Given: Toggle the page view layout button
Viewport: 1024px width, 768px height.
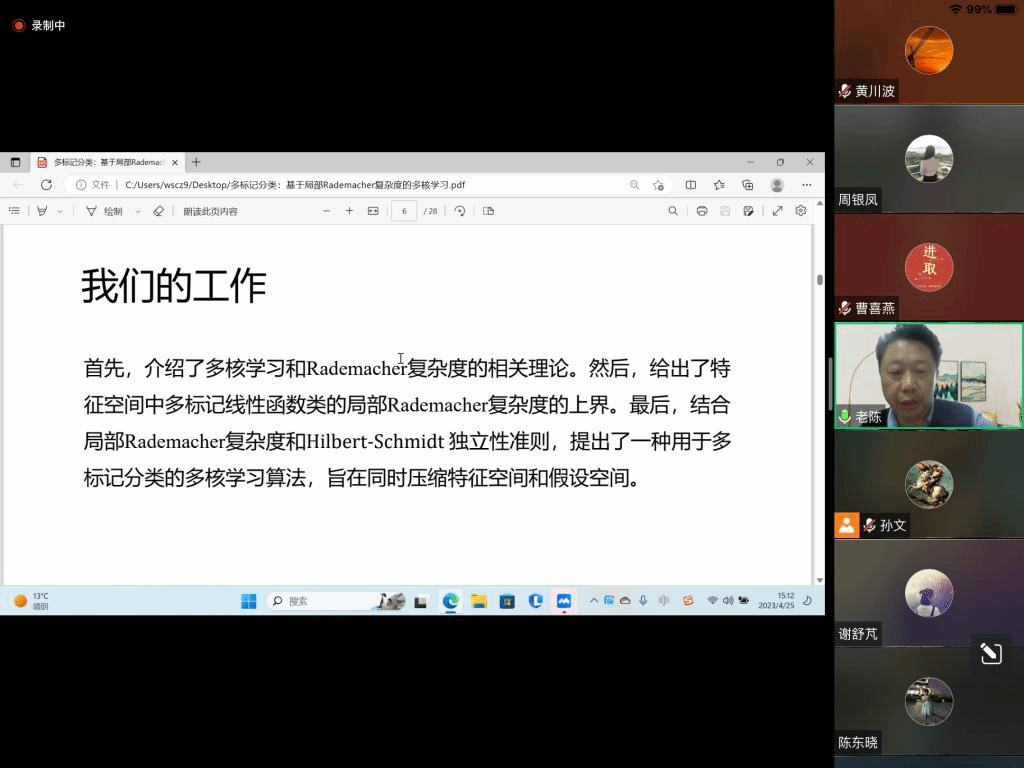Looking at the screenshot, I should click(x=488, y=211).
